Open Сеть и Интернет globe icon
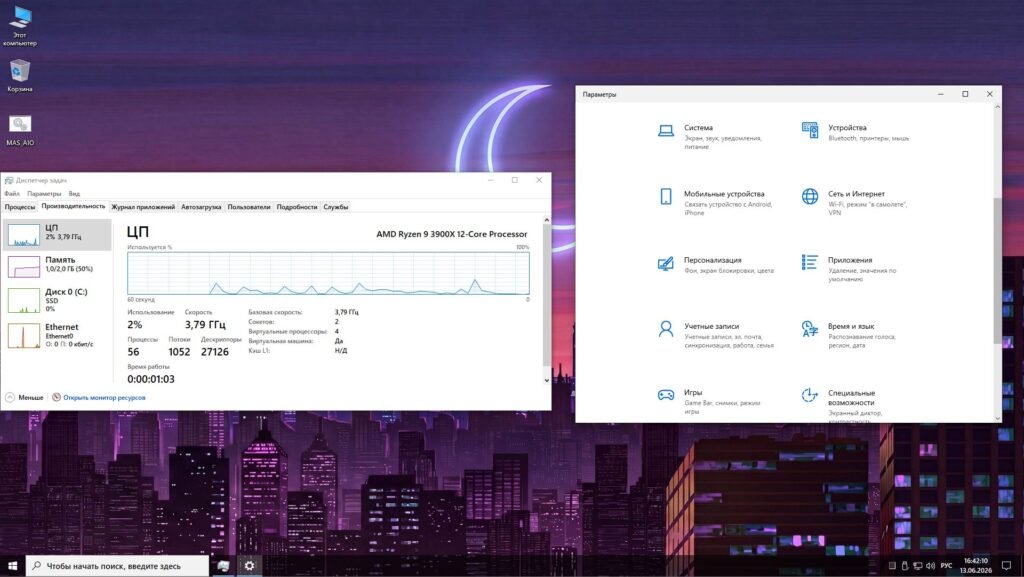Screen dimensions: 1024x577 [810, 196]
